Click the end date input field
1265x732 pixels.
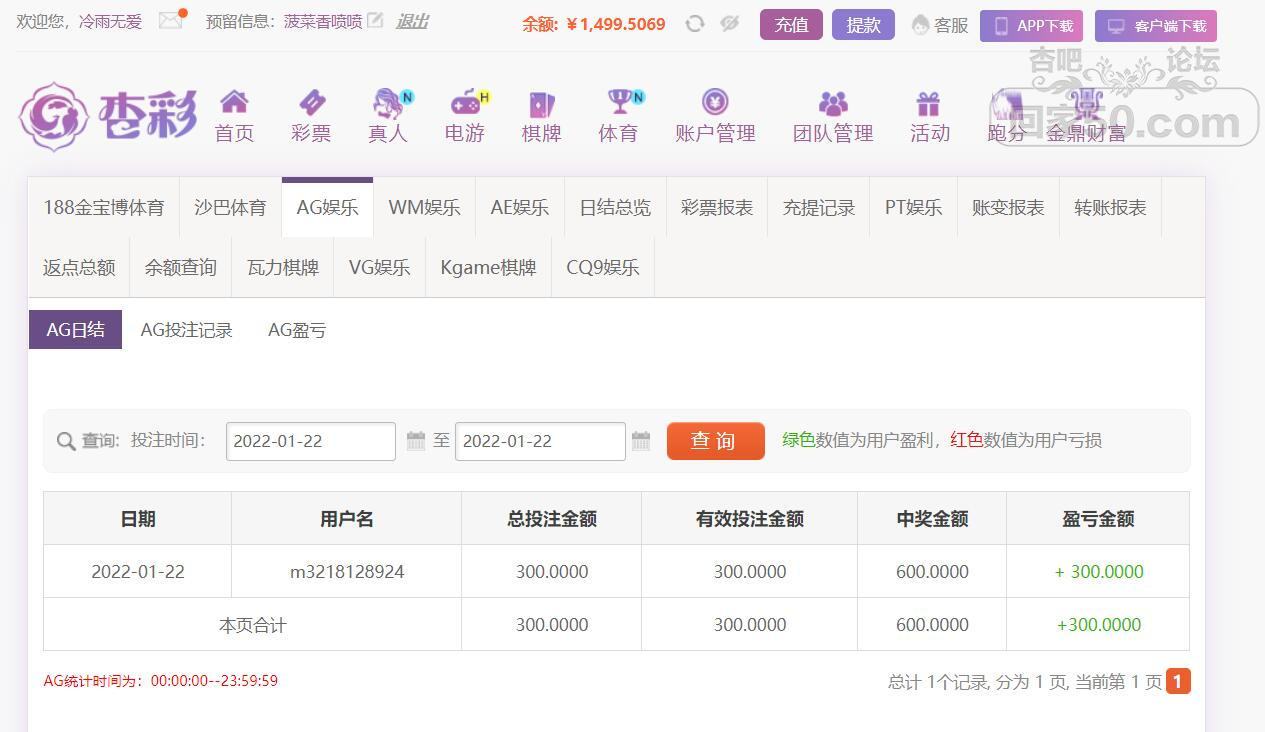point(540,441)
